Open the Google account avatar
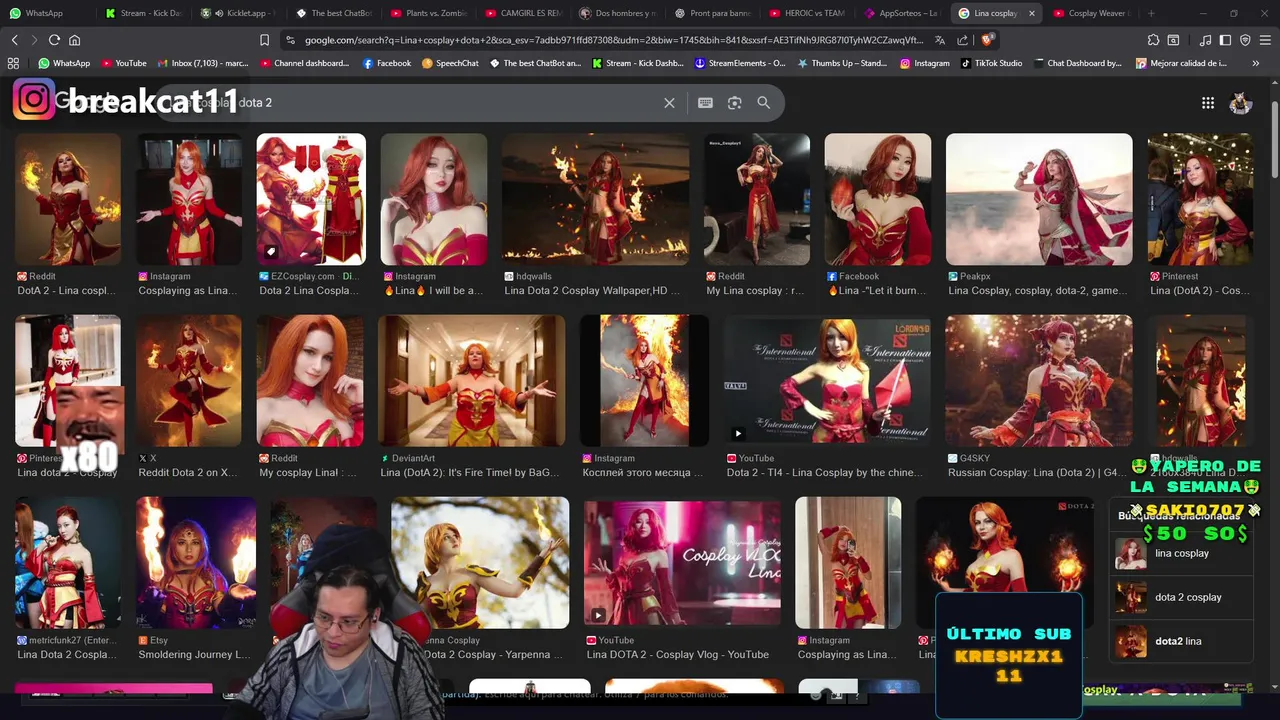The height and width of the screenshot is (720, 1280). [1241, 103]
